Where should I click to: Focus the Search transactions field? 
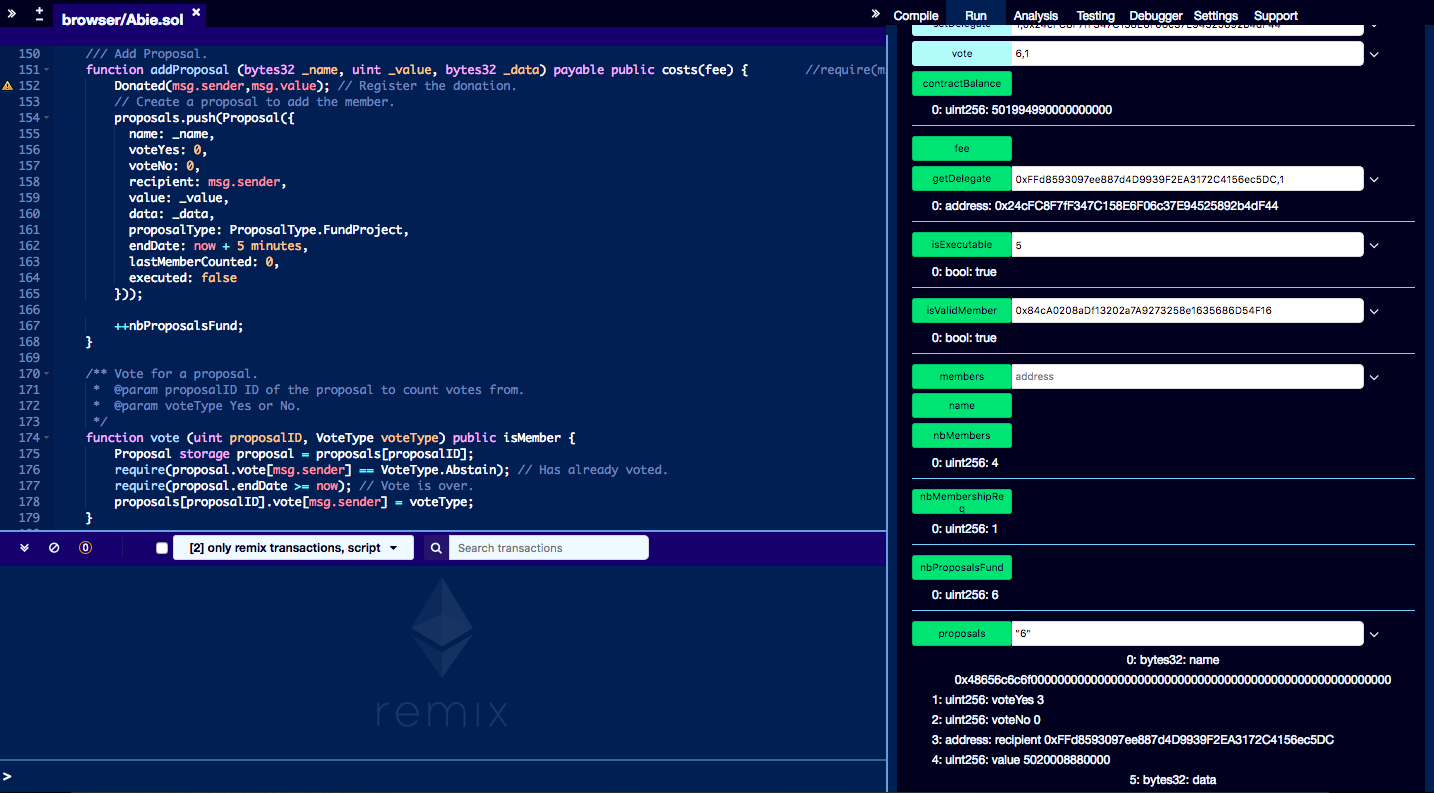point(548,548)
